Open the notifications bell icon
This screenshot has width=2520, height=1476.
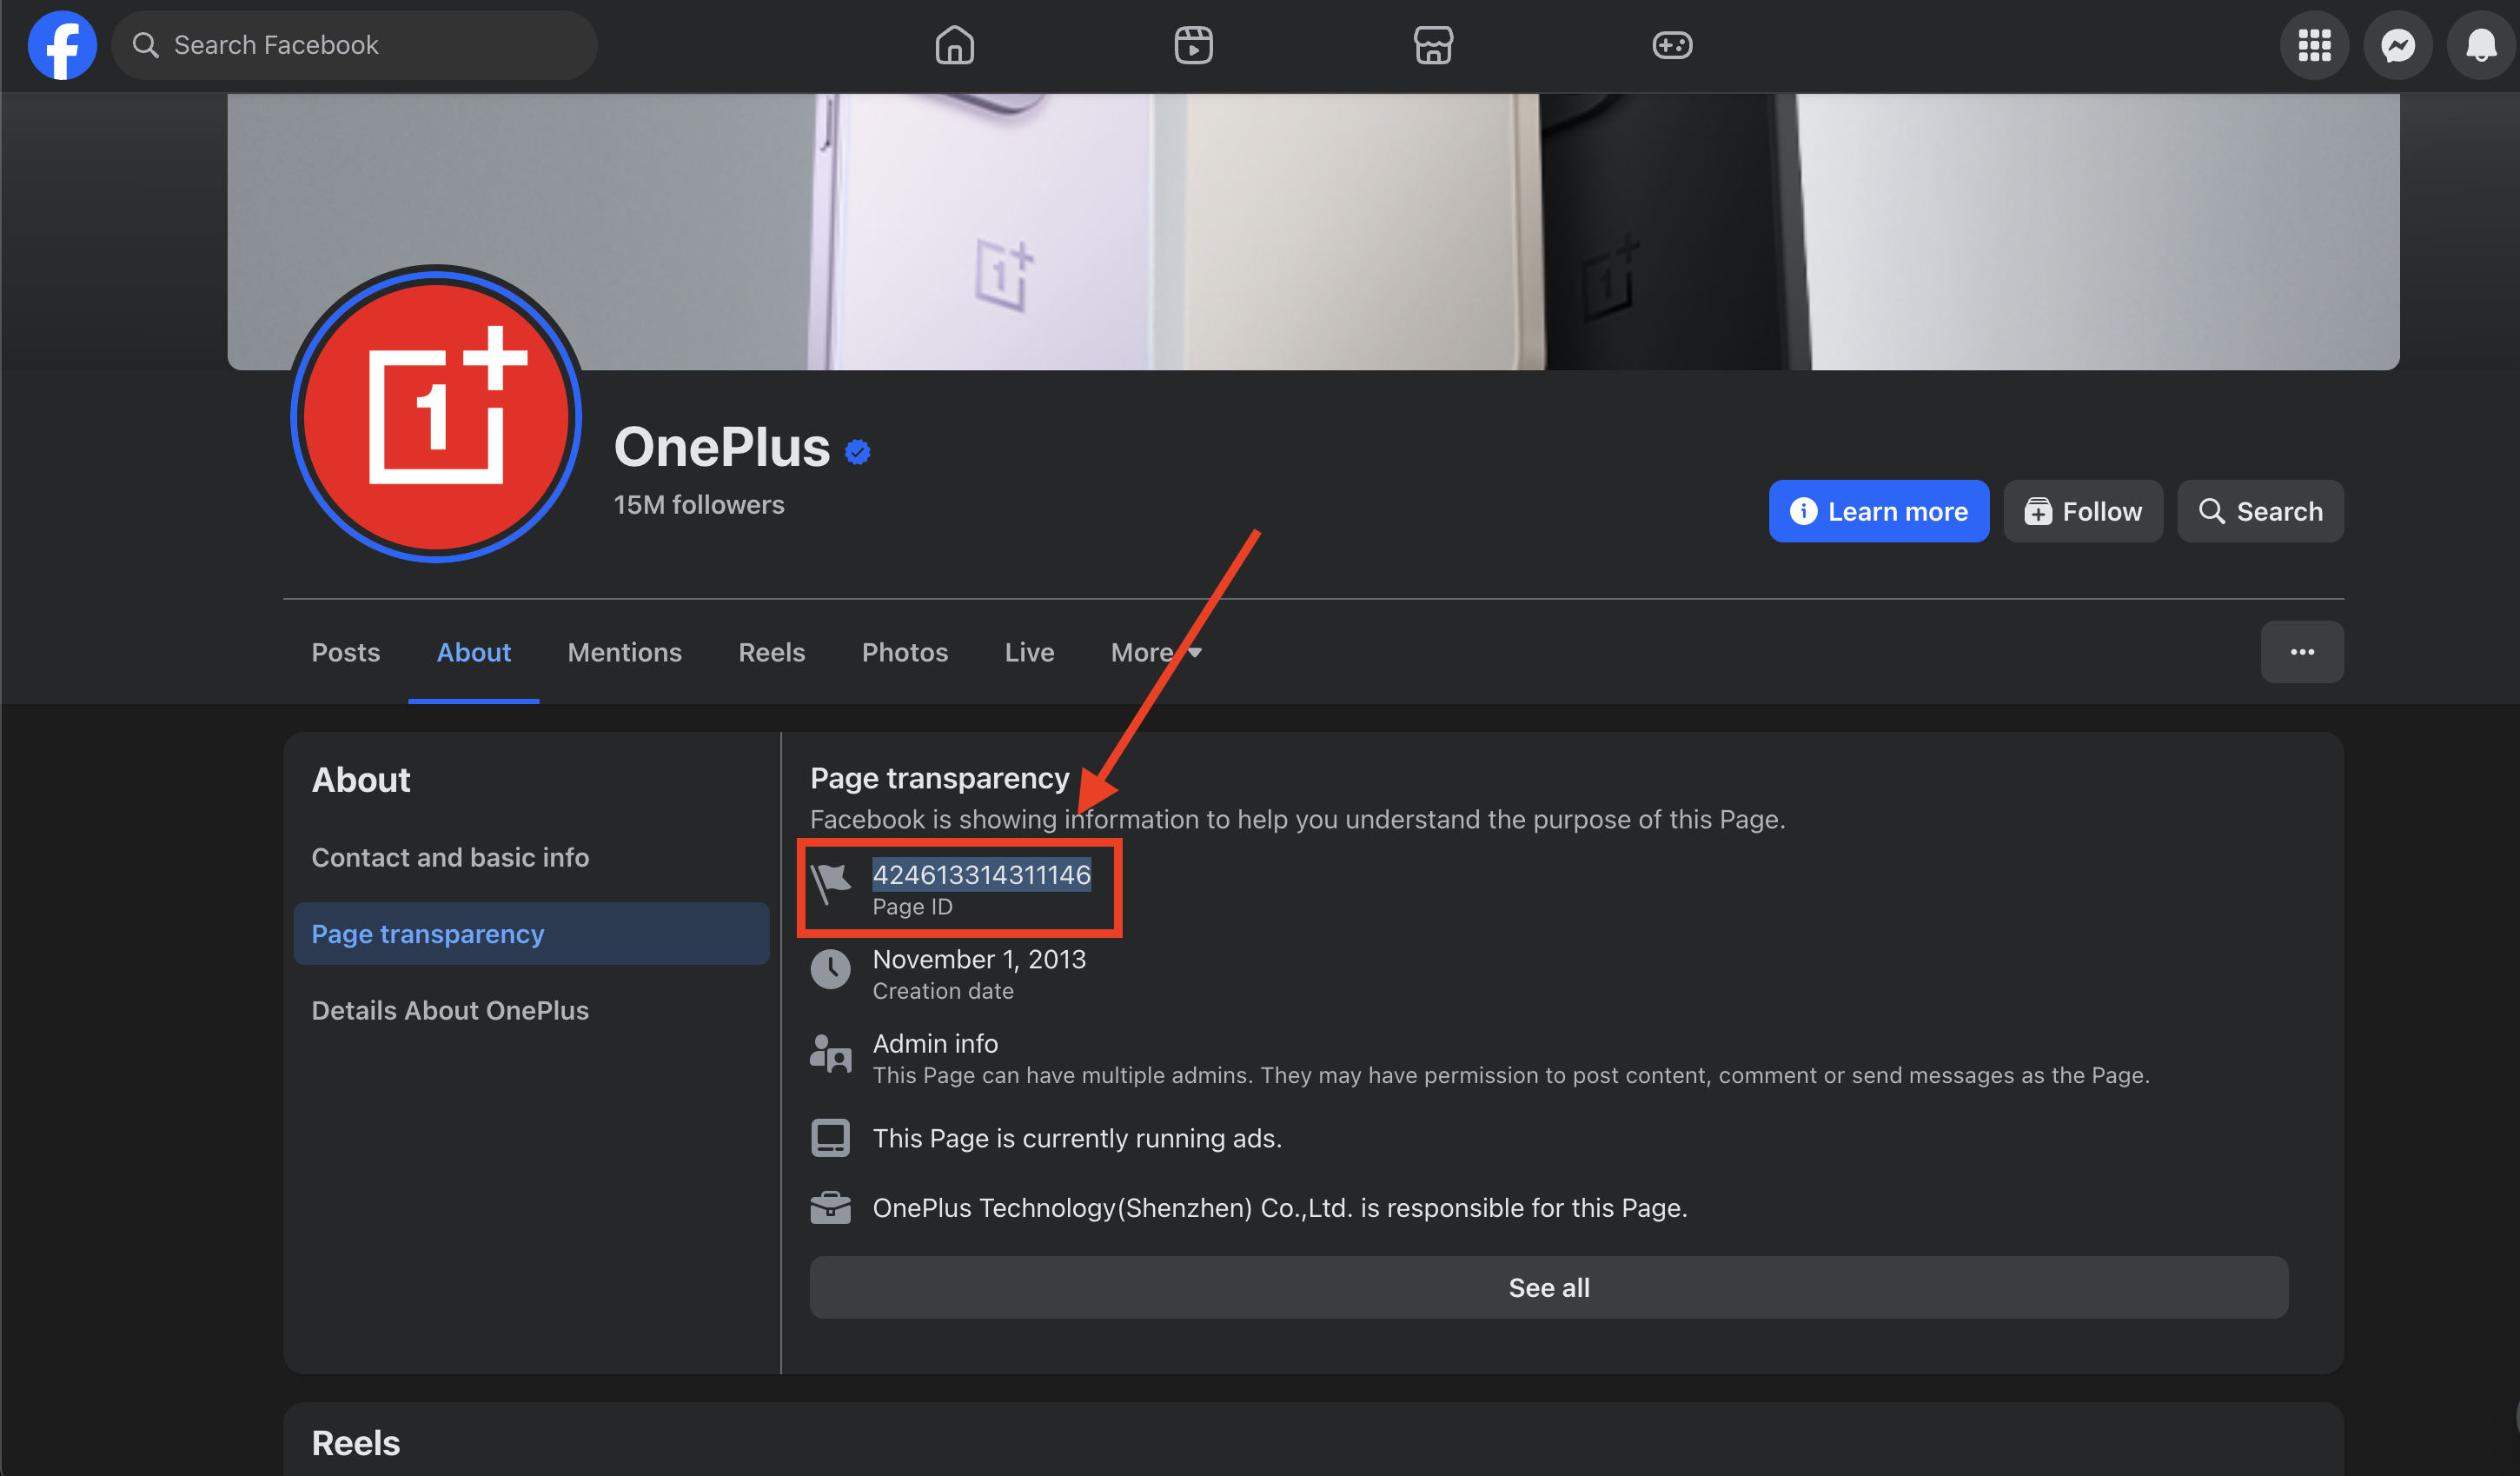2480,45
